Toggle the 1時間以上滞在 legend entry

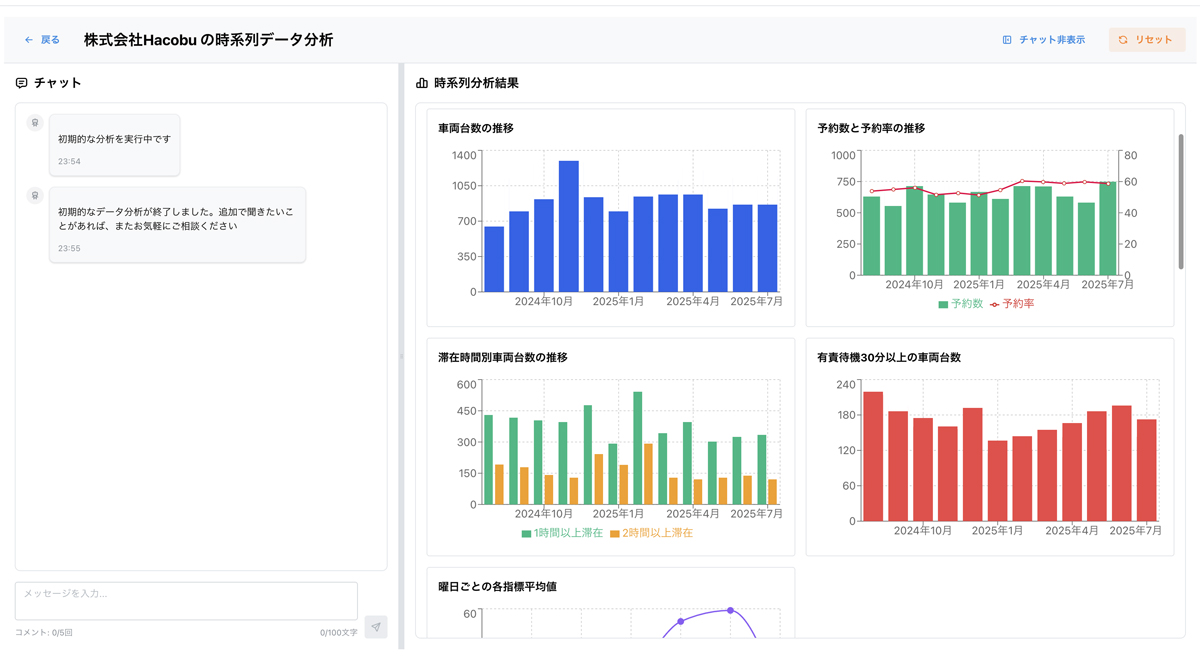click(x=562, y=533)
